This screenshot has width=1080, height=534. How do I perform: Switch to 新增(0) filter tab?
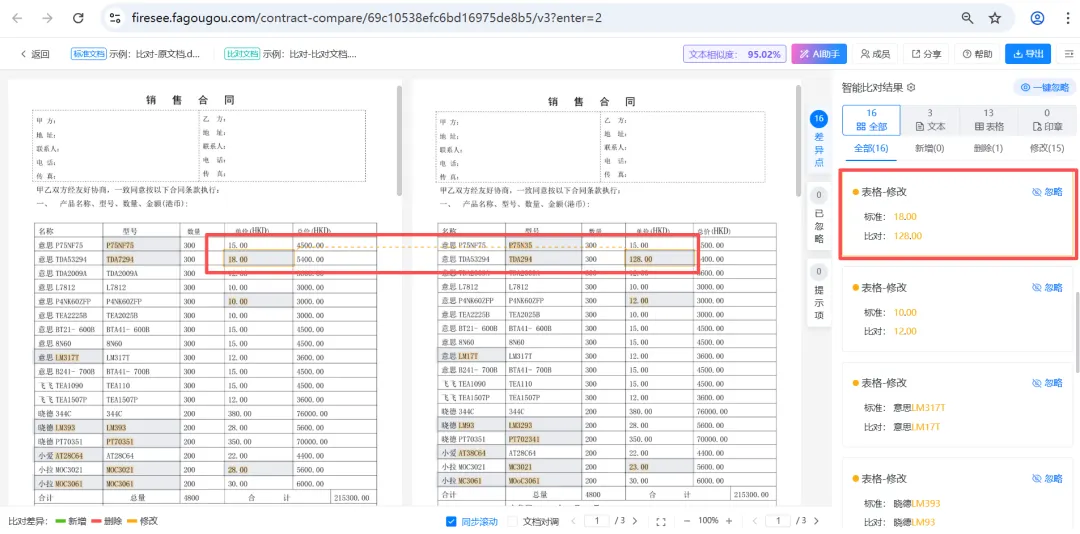coord(929,148)
